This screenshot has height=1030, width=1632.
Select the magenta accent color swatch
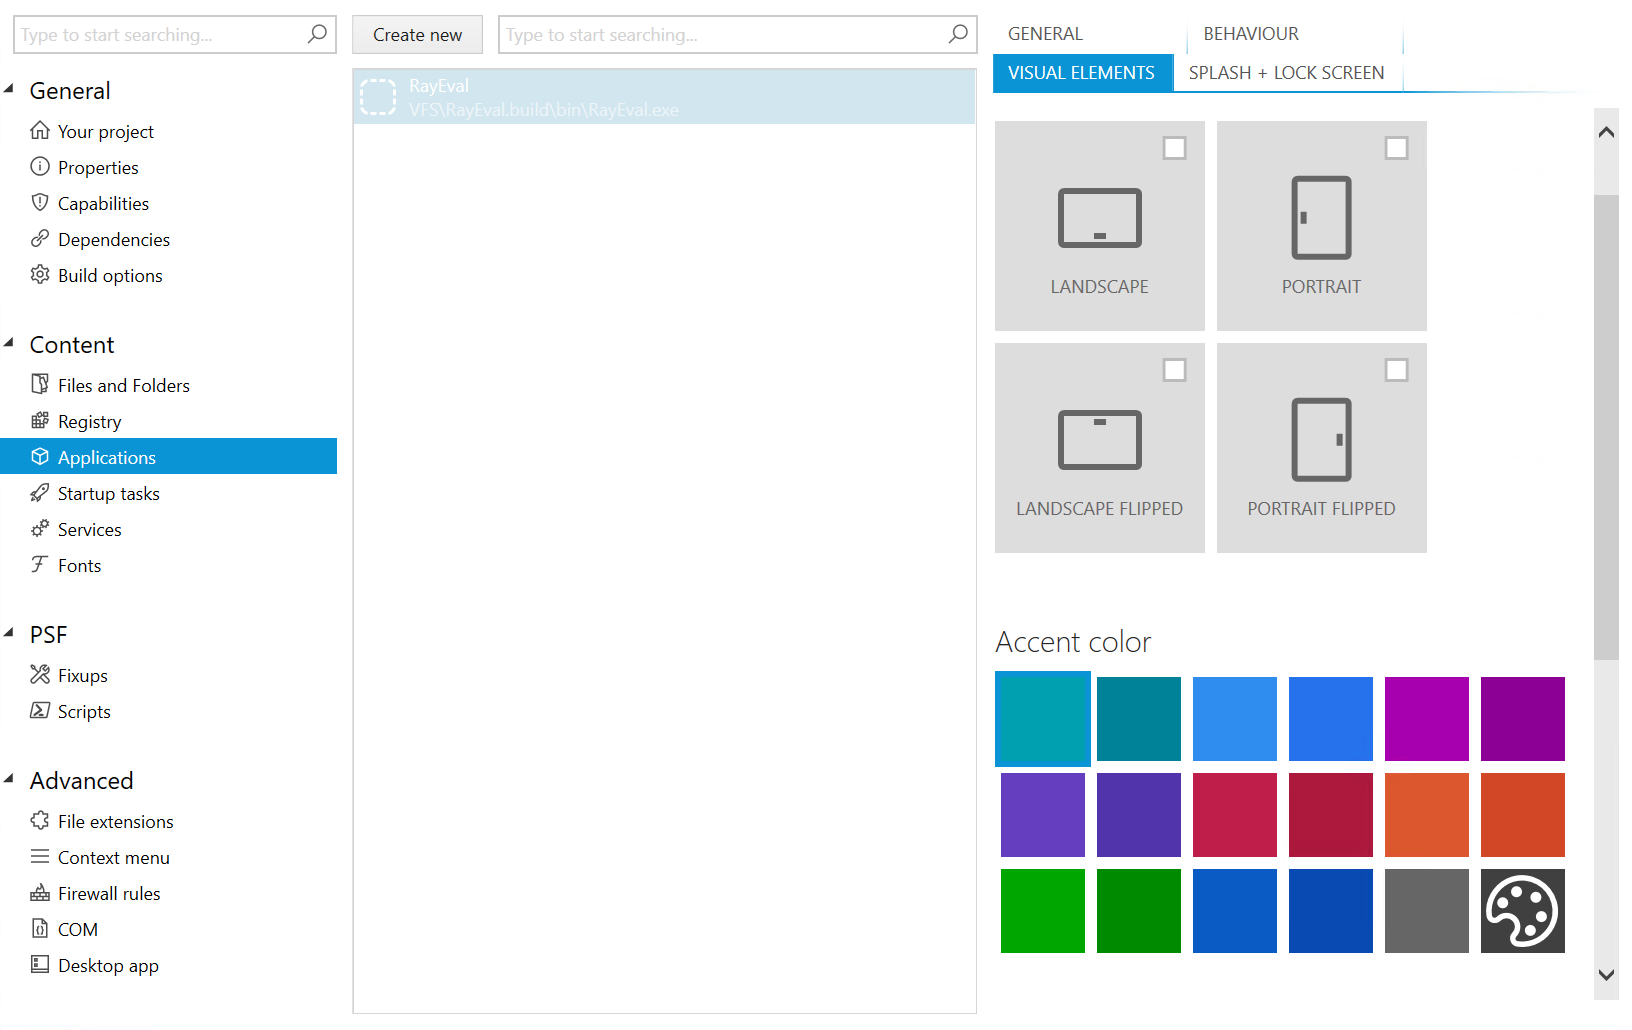pyautogui.click(x=1427, y=718)
